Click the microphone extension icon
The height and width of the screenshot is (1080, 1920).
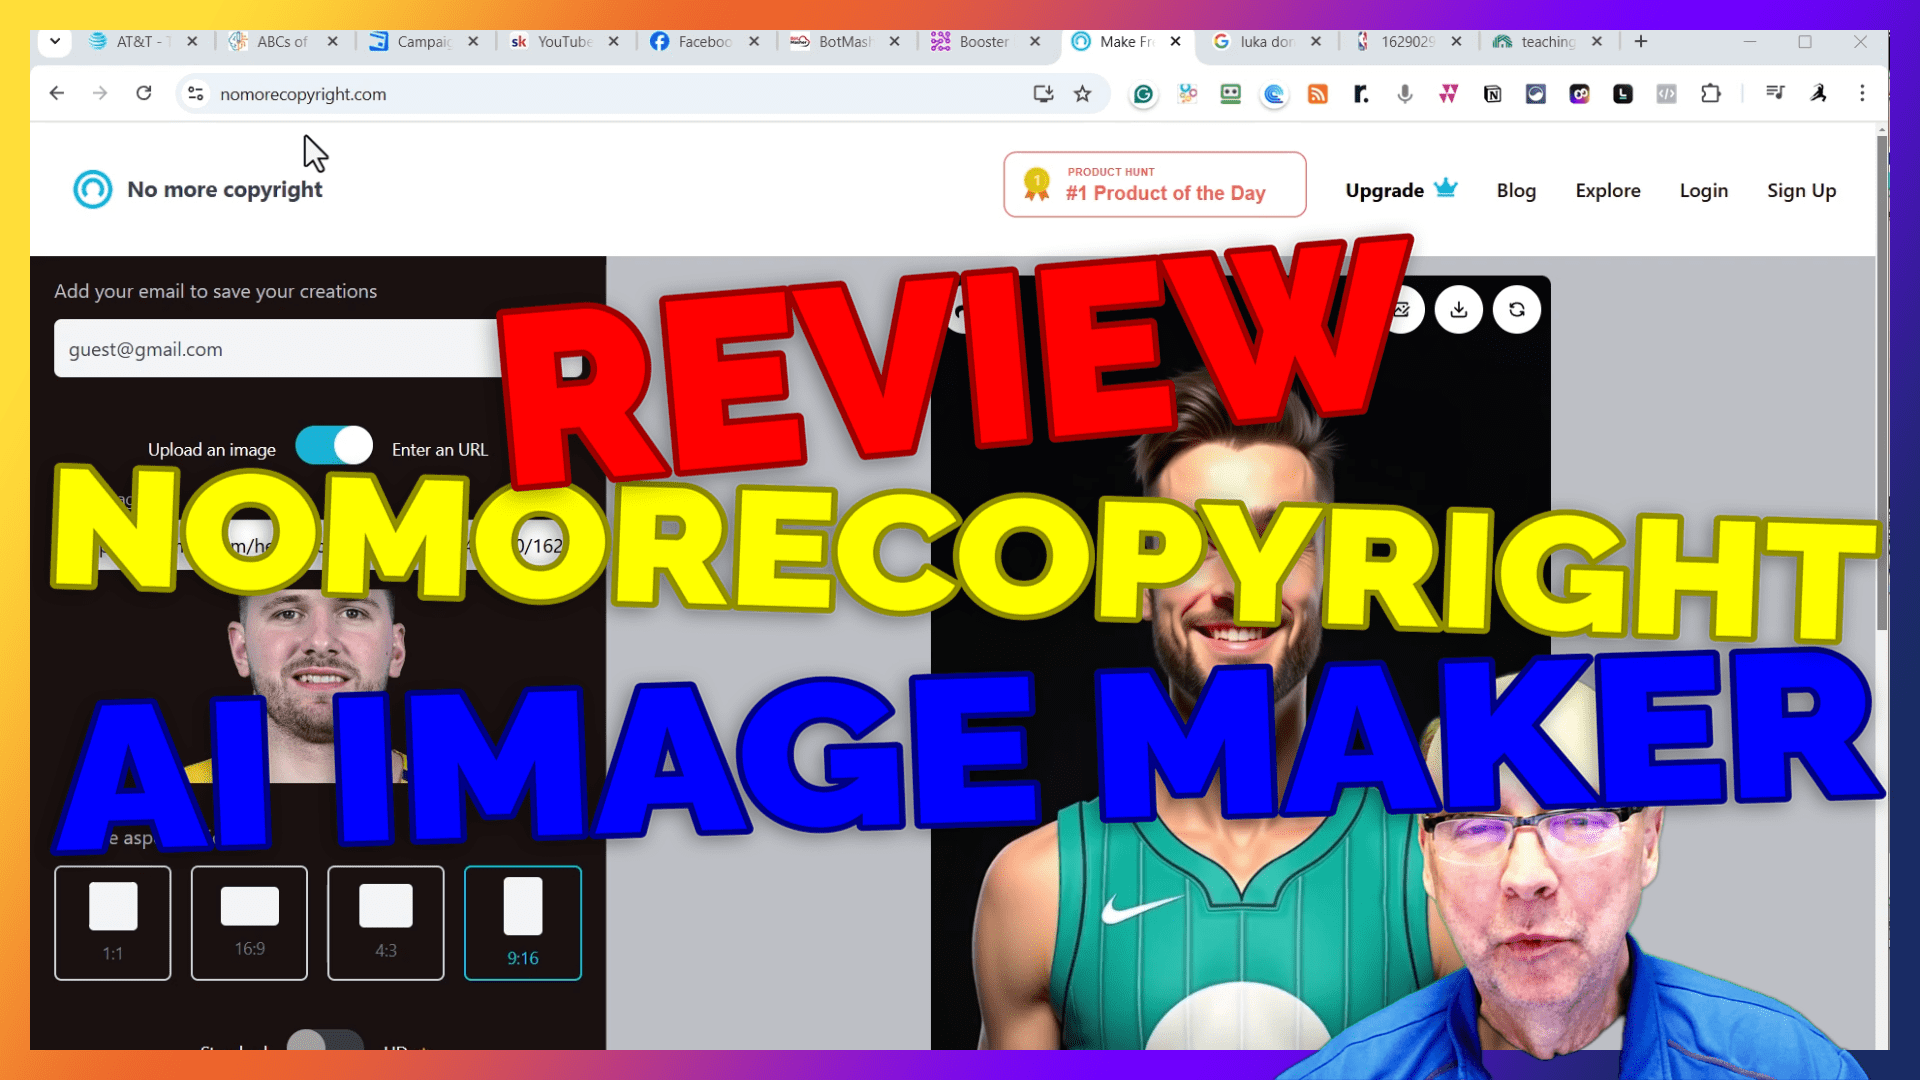tap(1405, 94)
